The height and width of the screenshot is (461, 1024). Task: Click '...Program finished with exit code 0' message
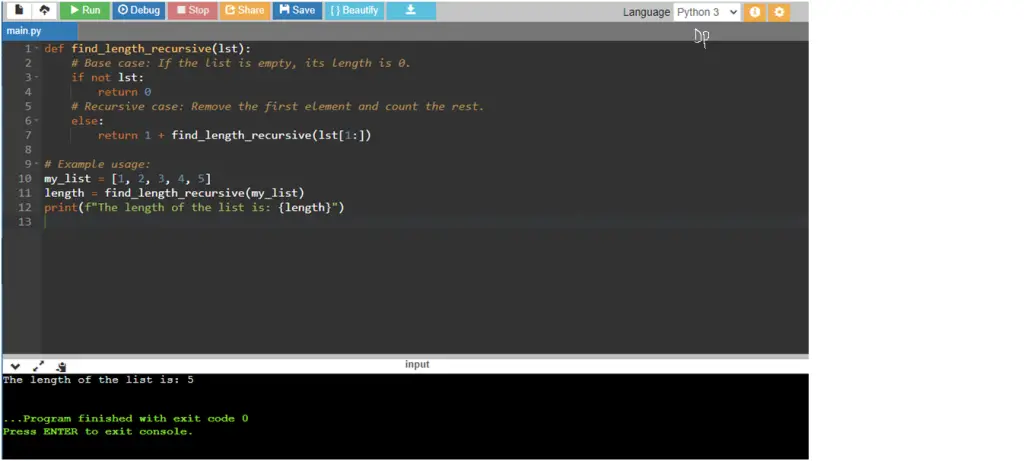[x=125, y=418]
